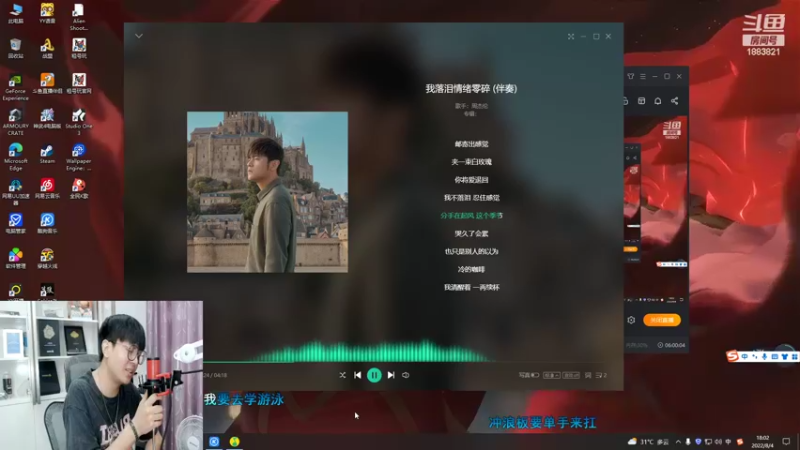Image resolution: width=800 pixels, height=450 pixels.
Task: Open ARMOURY CRATE desktop shortcut
Action: [x=15, y=122]
